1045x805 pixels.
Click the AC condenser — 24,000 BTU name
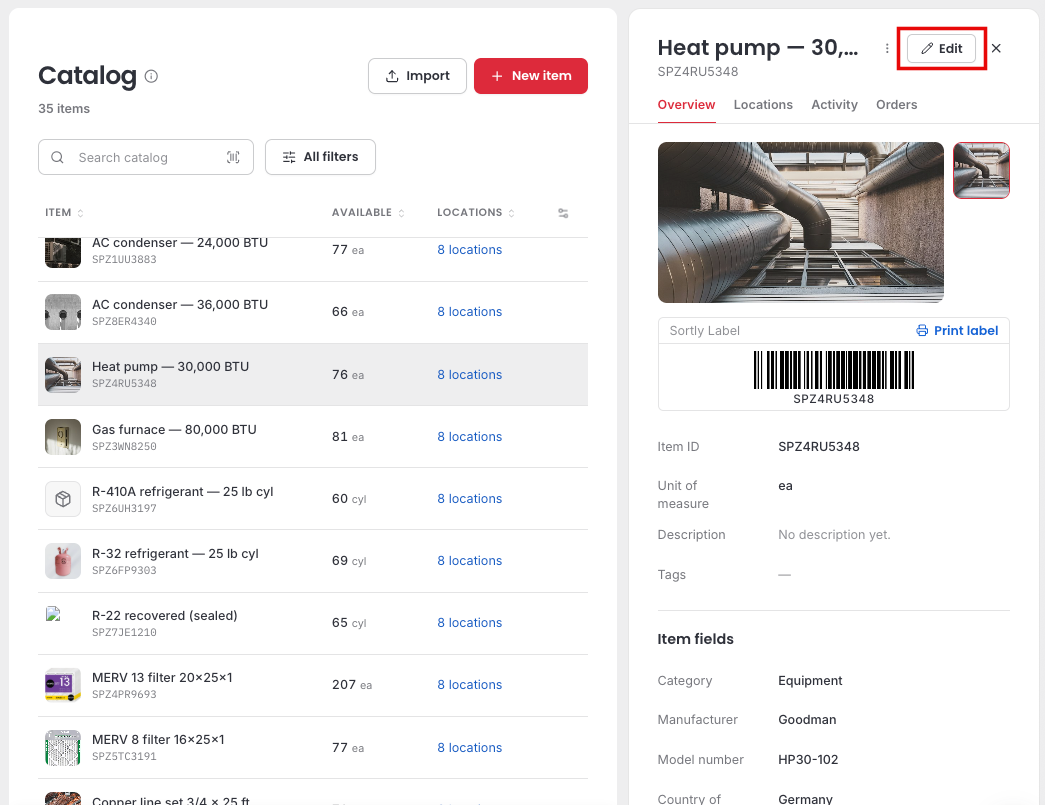(180, 243)
